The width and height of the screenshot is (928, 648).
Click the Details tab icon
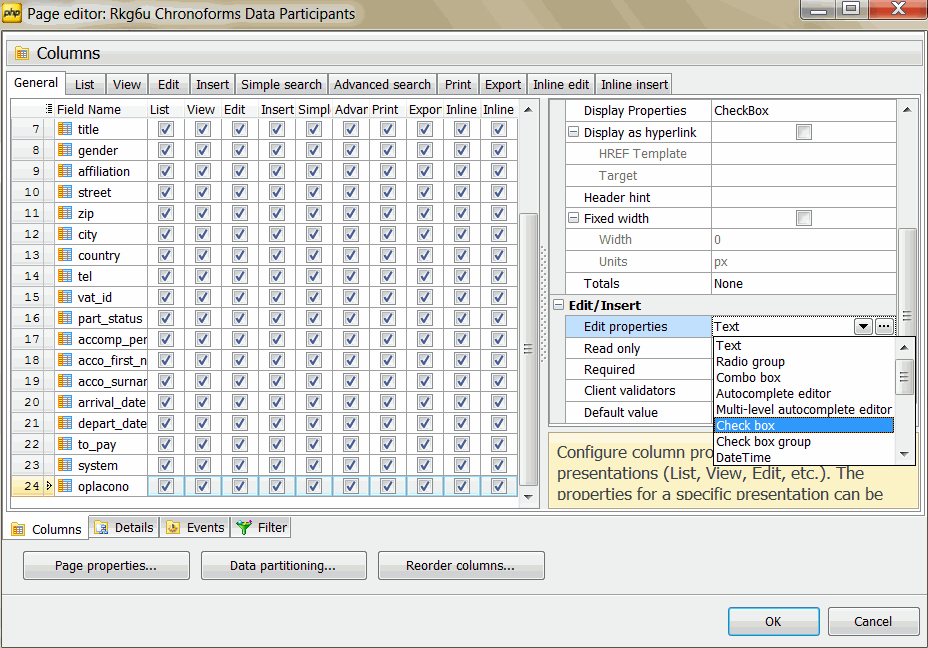pos(101,527)
